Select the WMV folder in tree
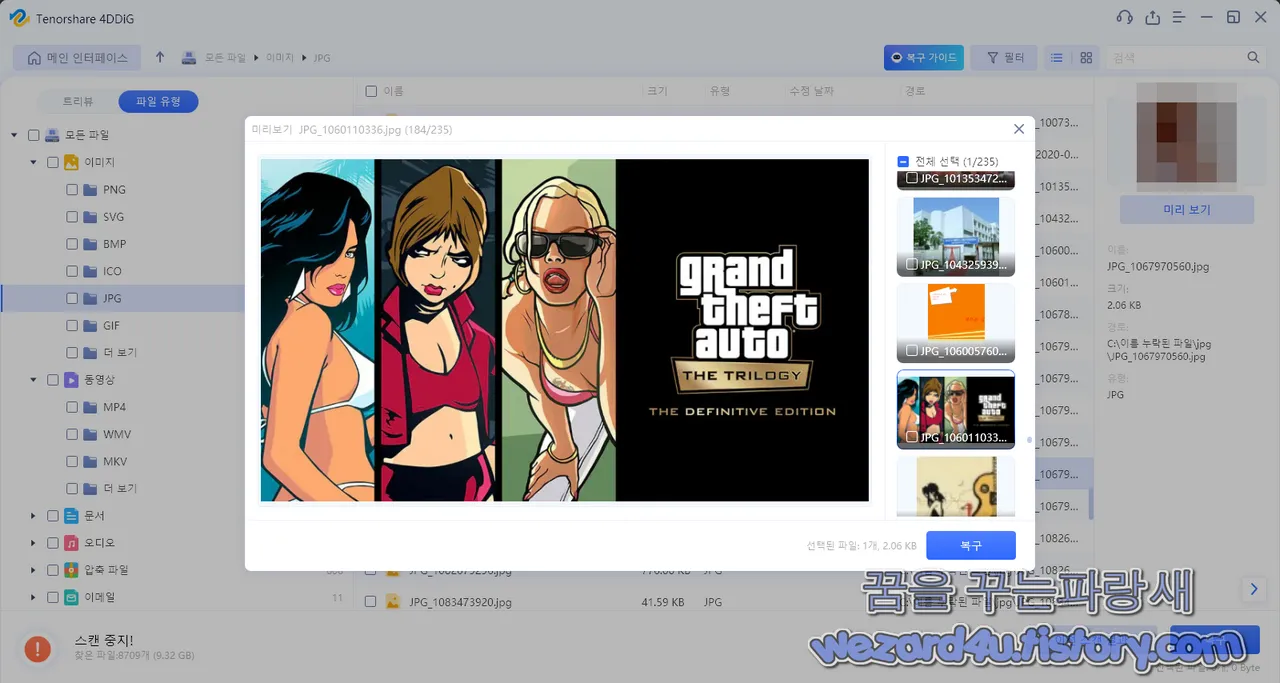The height and width of the screenshot is (683, 1280). click(x=116, y=434)
